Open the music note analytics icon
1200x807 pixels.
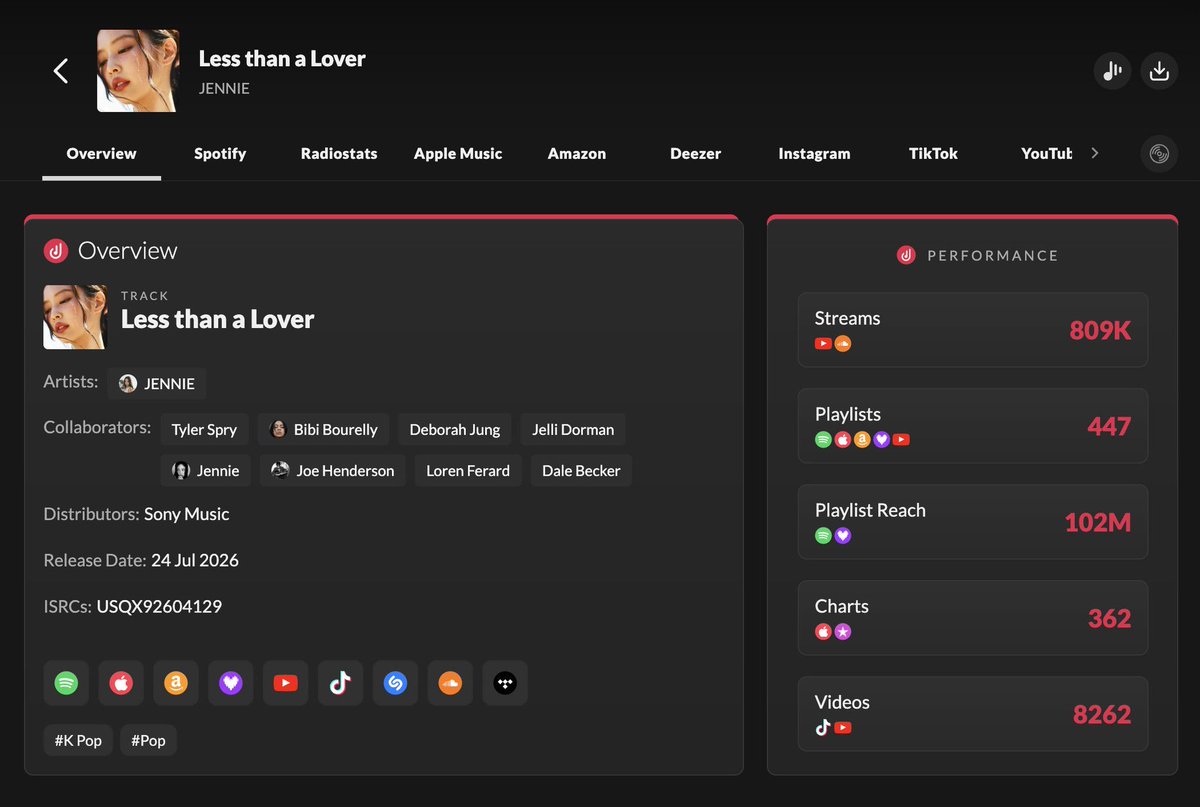pos(1112,71)
